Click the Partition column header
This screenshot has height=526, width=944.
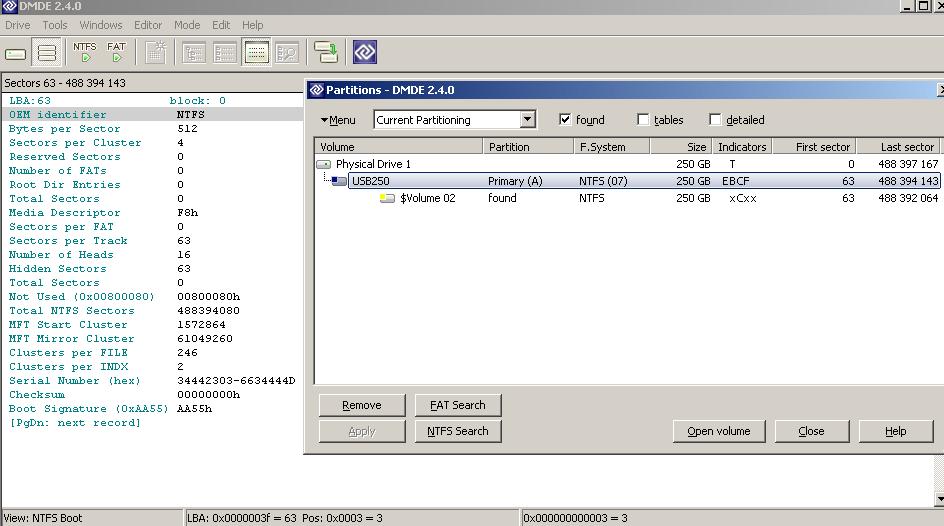(x=528, y=147)
